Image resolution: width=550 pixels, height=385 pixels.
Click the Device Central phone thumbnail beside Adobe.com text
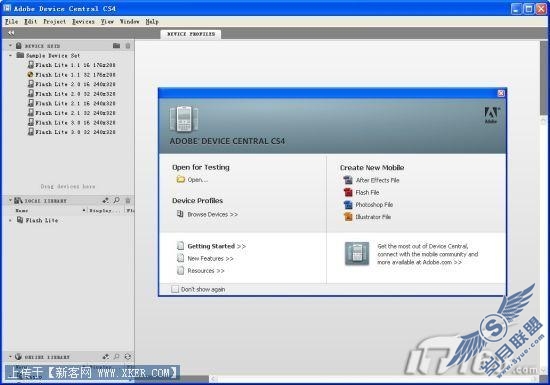357,254
